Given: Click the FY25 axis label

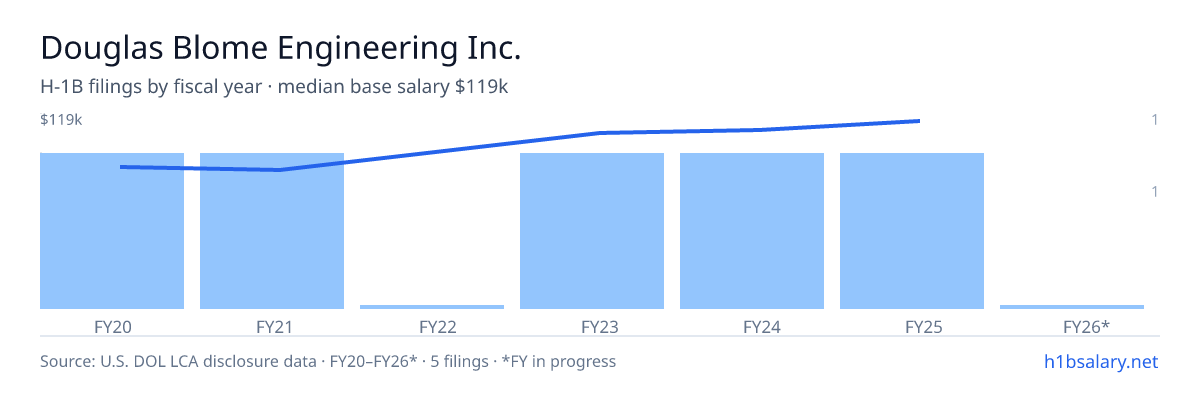Looking at the screenshot, I should pos(912,326).
